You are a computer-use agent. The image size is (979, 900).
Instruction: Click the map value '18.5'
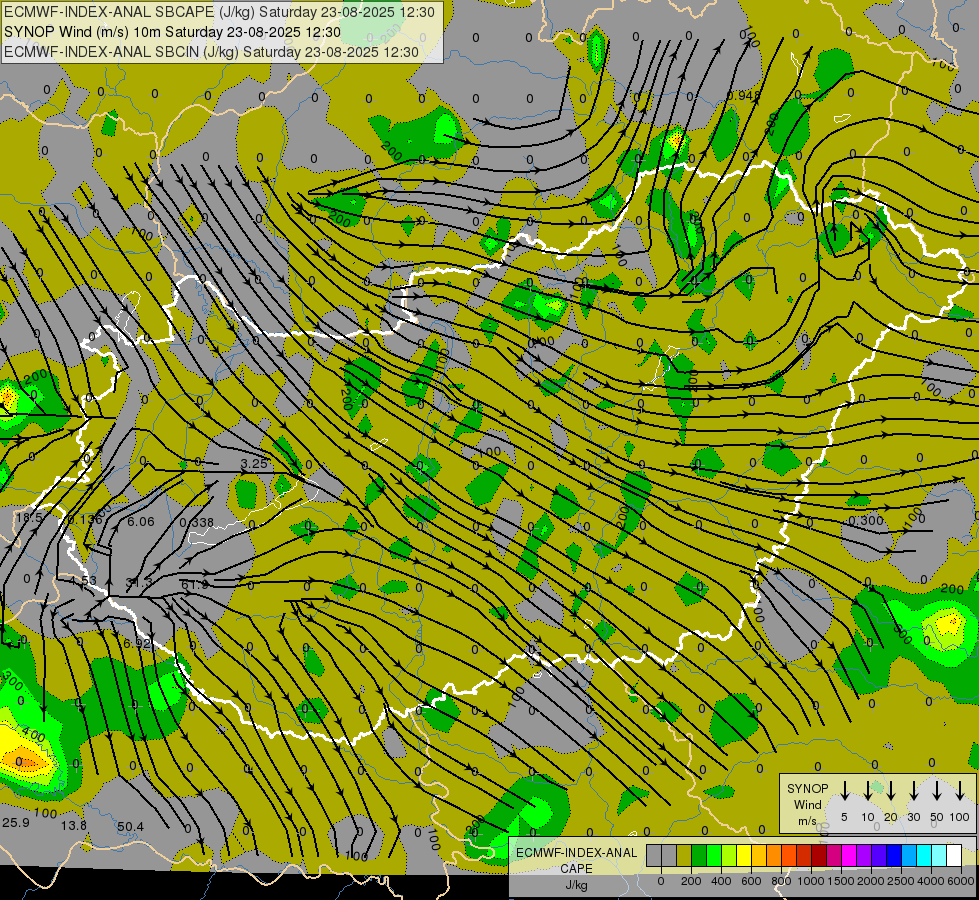pos(29,517)
